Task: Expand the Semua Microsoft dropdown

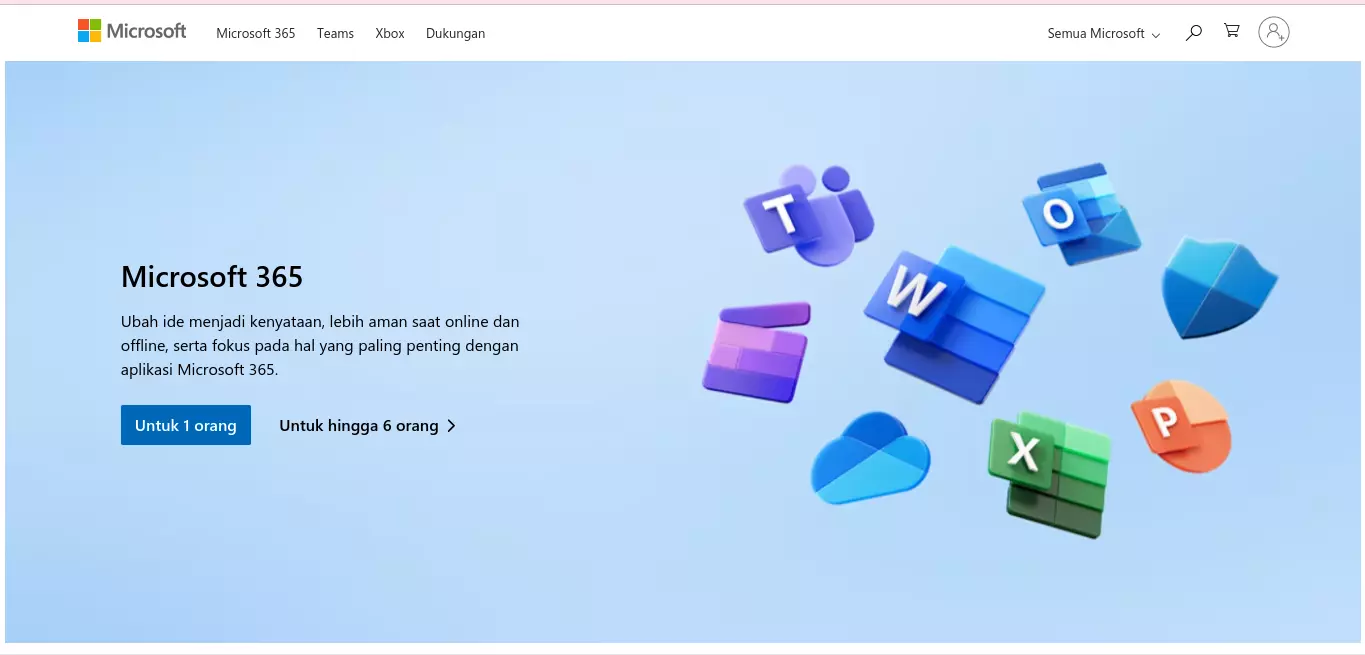Action: tap(1103, 33)
